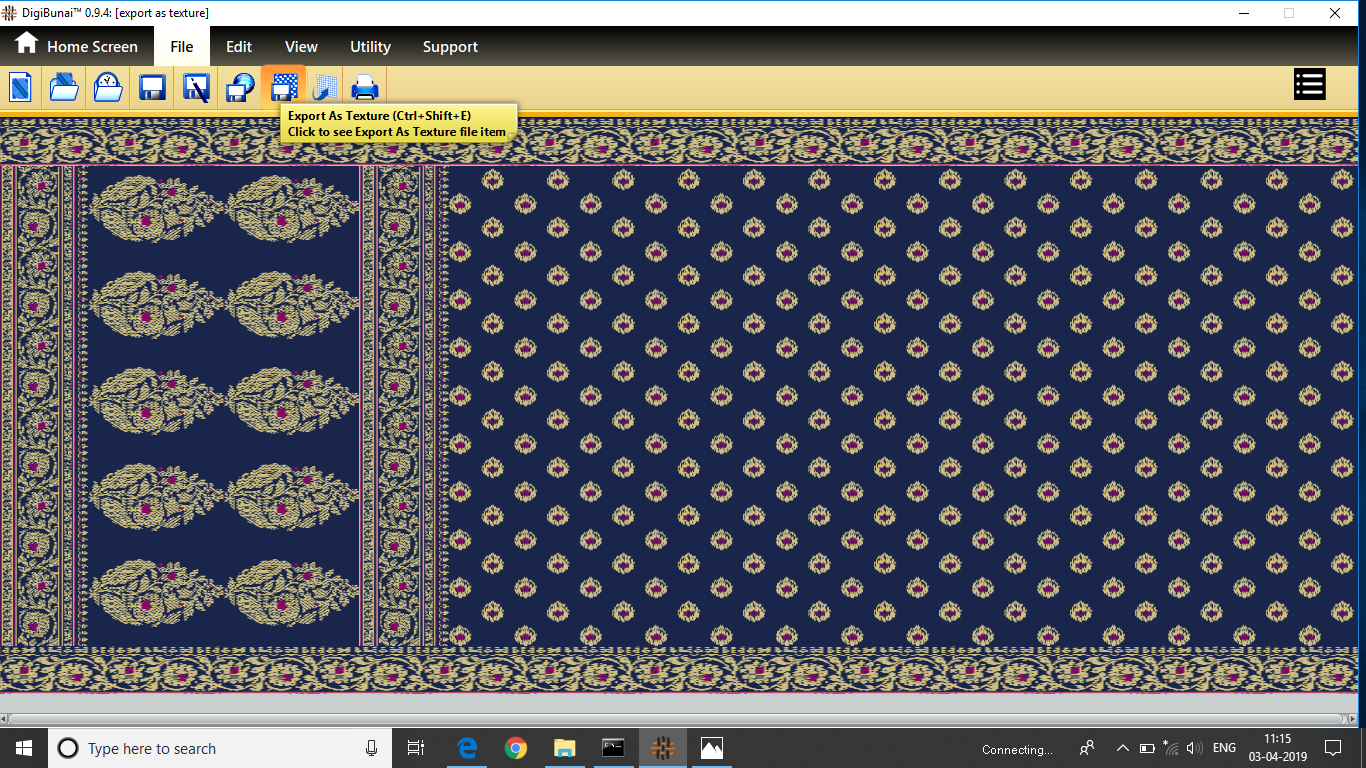
Task: Select the Utility menu
Action: [370, 47]
